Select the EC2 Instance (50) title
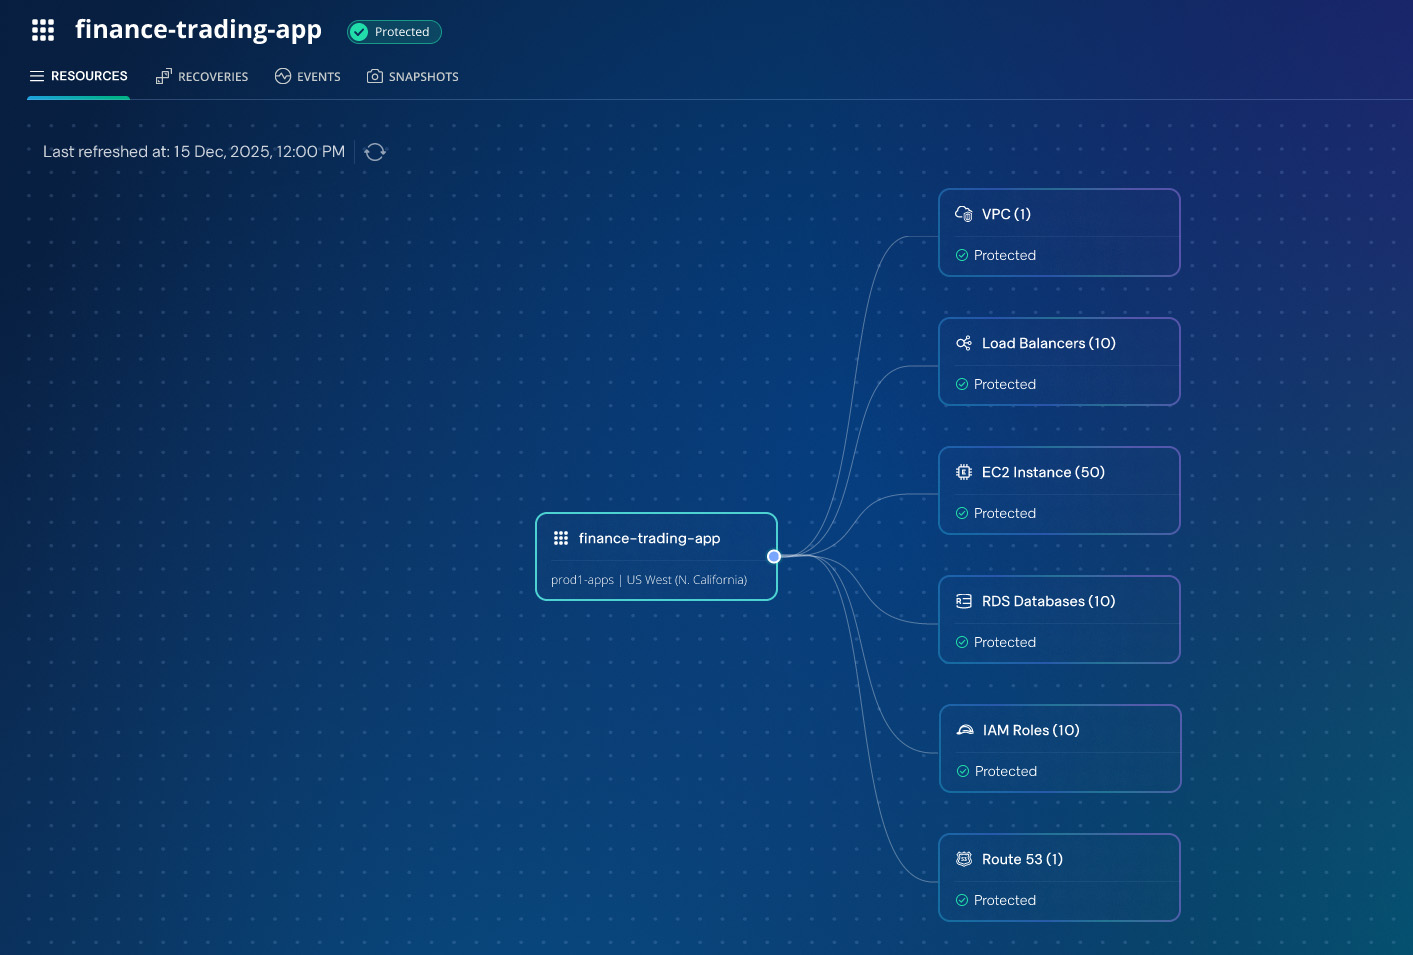 pyautogui.click(x=1043, y=472)
